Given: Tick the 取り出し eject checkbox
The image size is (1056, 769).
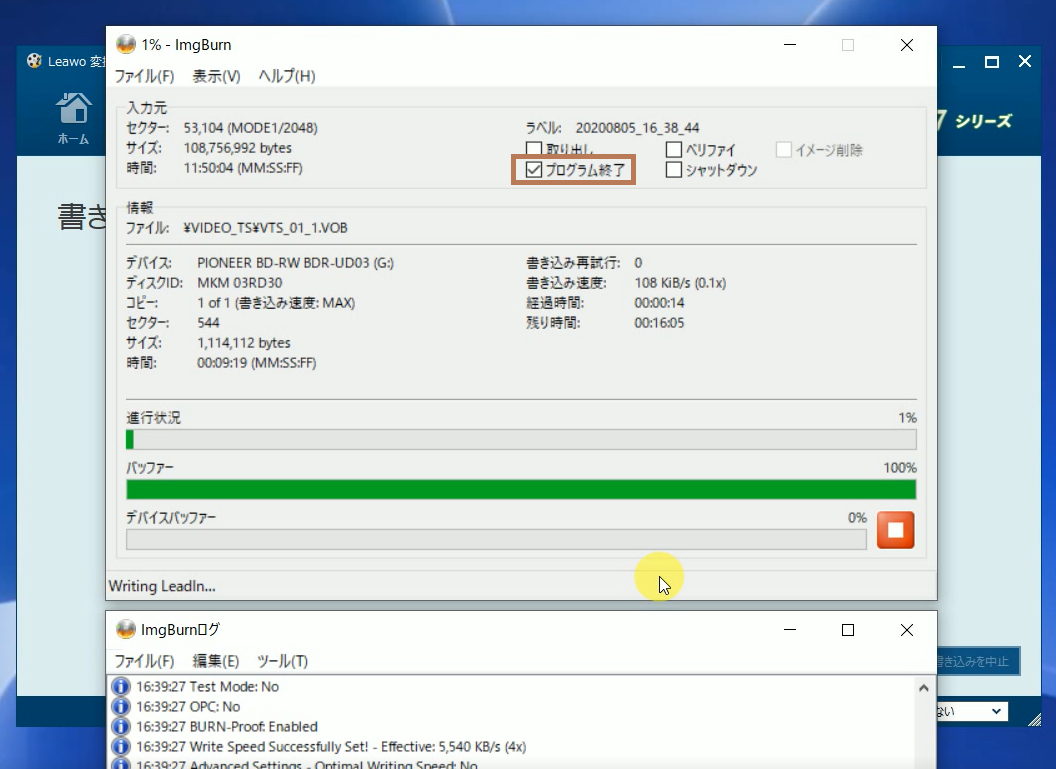Looking at the screenshot, I should pos(534,150).
